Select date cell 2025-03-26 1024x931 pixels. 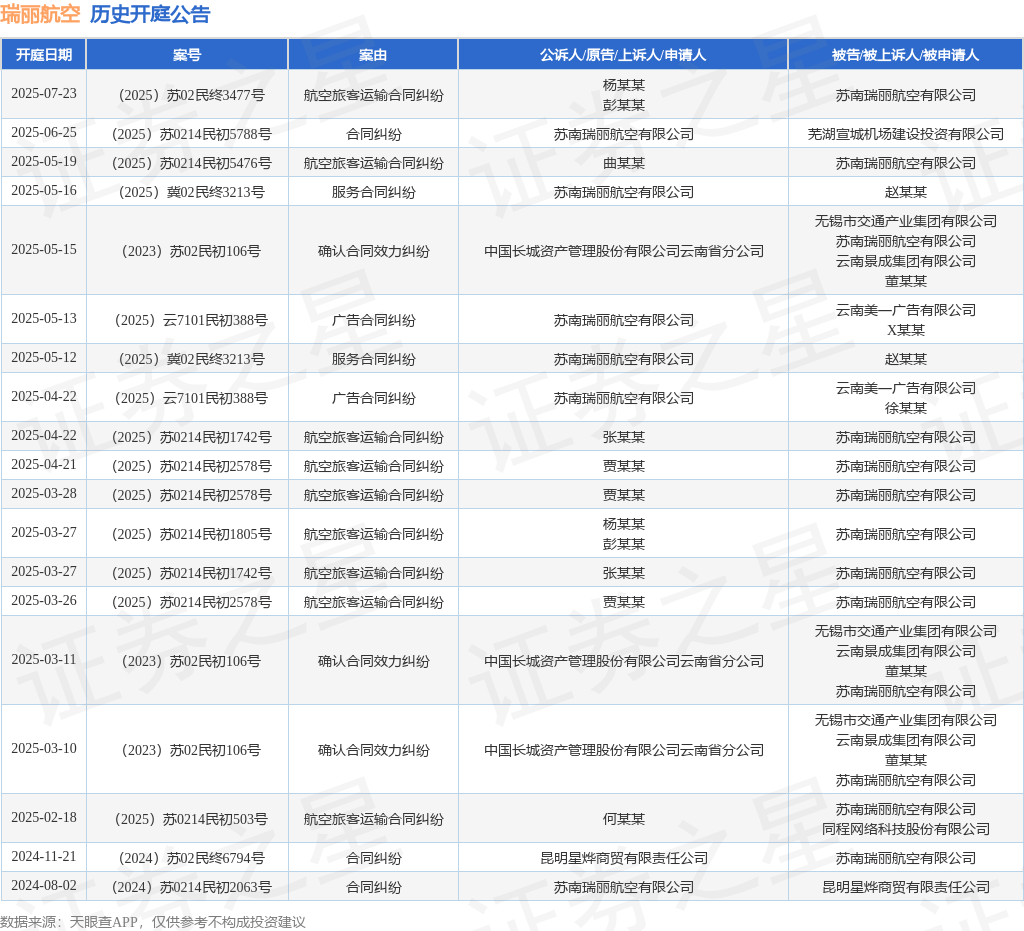click(x=44, y=600)
